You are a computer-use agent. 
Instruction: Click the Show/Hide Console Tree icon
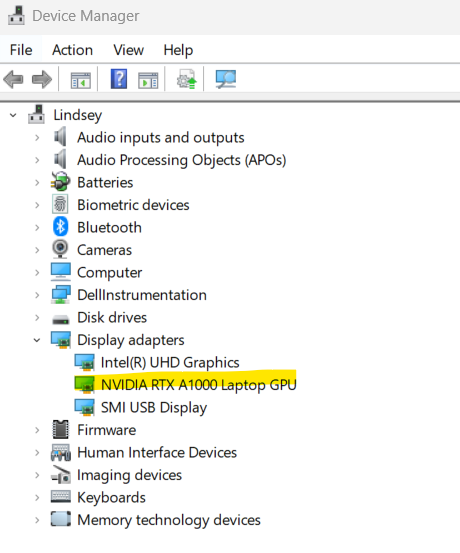click(x=80, y=80)
